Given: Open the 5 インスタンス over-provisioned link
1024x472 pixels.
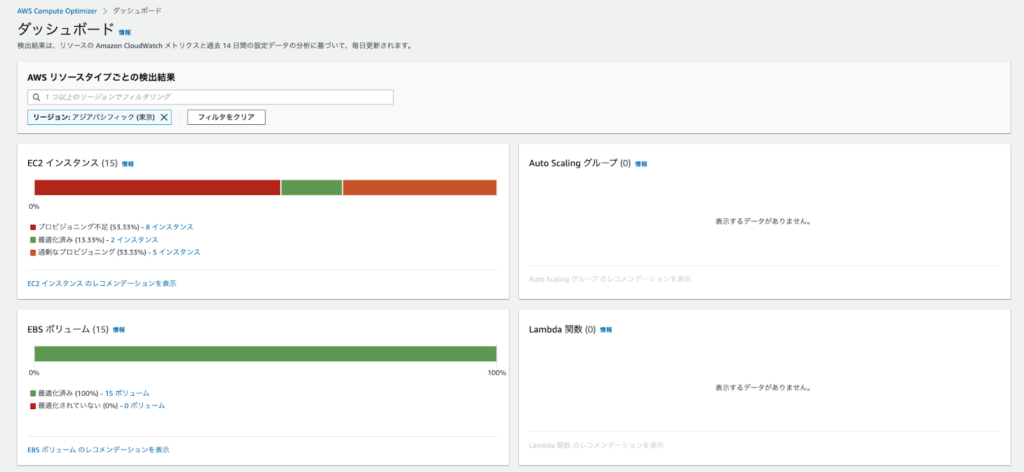Looking at the screenshot, I should [x=176, y=252].
